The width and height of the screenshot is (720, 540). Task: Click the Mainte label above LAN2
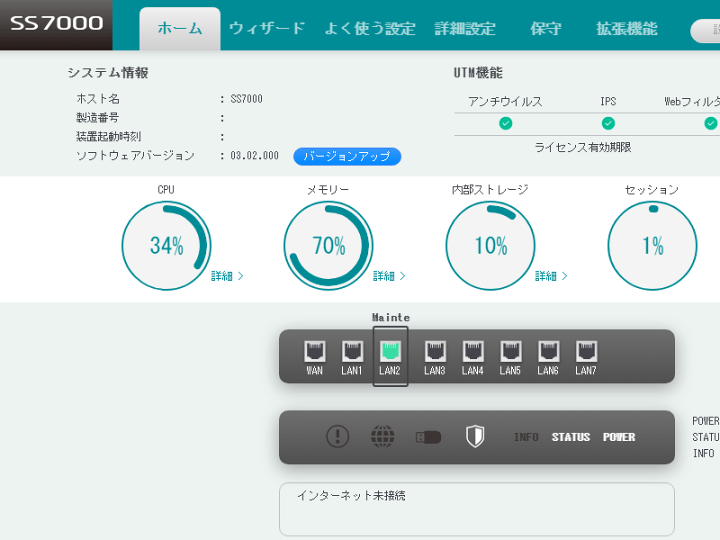point(391,317)
